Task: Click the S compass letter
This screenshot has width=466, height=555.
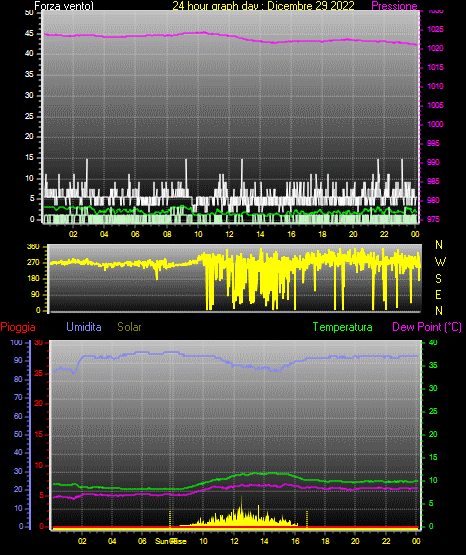Action: pos(438,279)
